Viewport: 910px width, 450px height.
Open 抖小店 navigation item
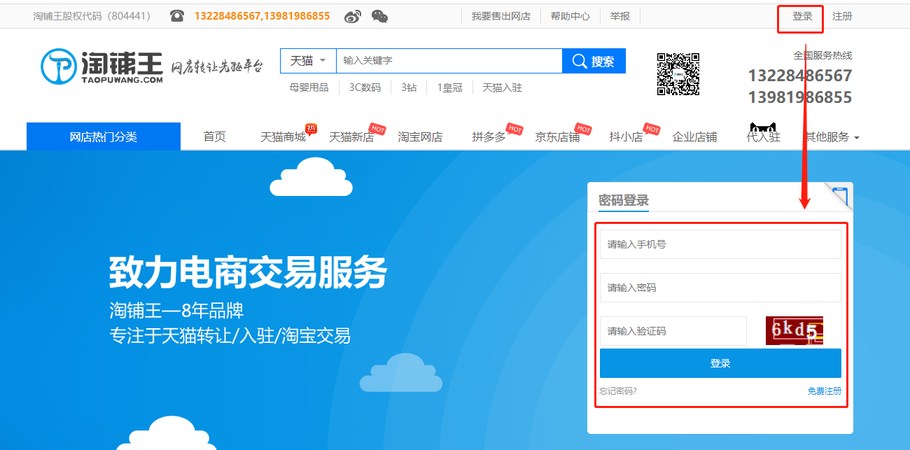626,137
